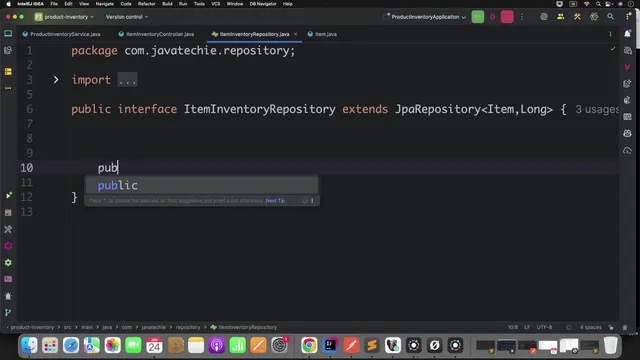Viewport: 640px width, 360px height.
Task: Toggle read-only lock icon in status bar
Action: 611,327
